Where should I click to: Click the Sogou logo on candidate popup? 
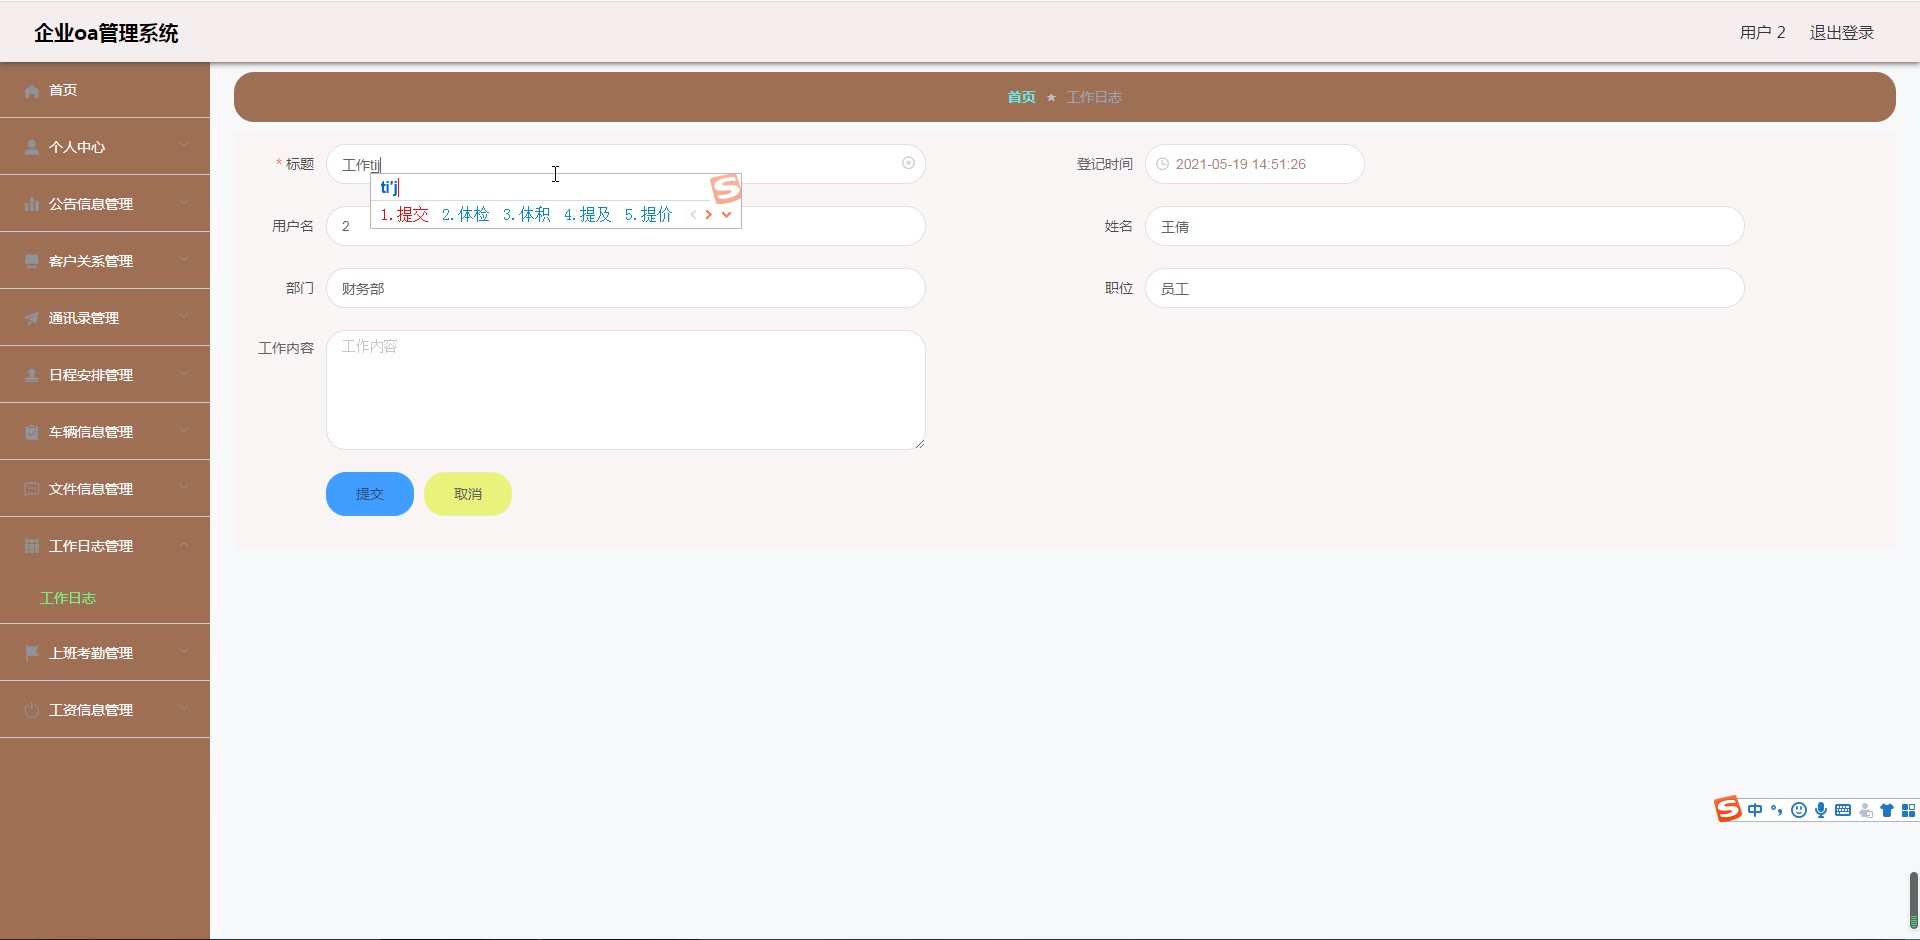tap(726, 188)
